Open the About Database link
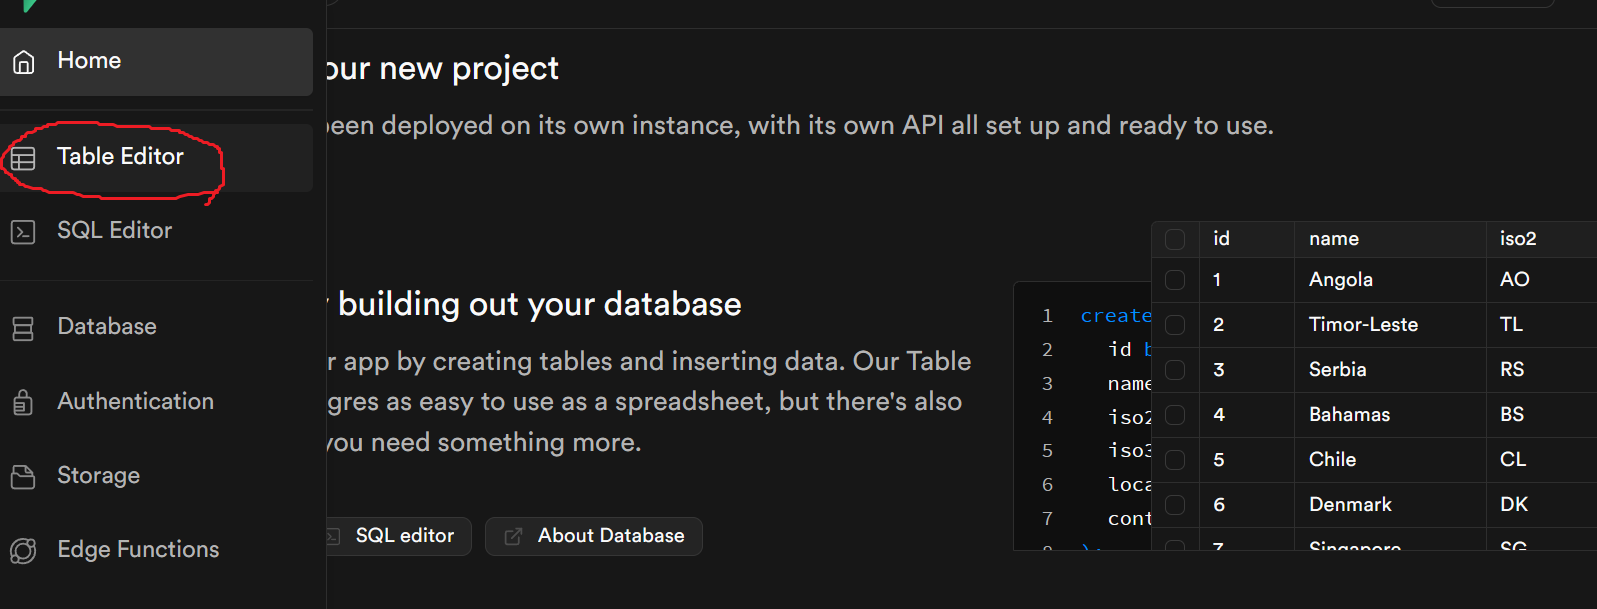The height and width of the screenshot is (609, 1597). pyautogui.click(x=610, y=536)
